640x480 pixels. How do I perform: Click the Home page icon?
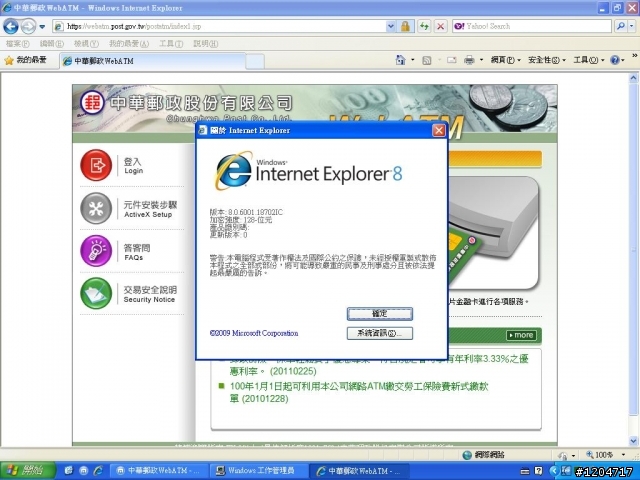click(400, 60)
